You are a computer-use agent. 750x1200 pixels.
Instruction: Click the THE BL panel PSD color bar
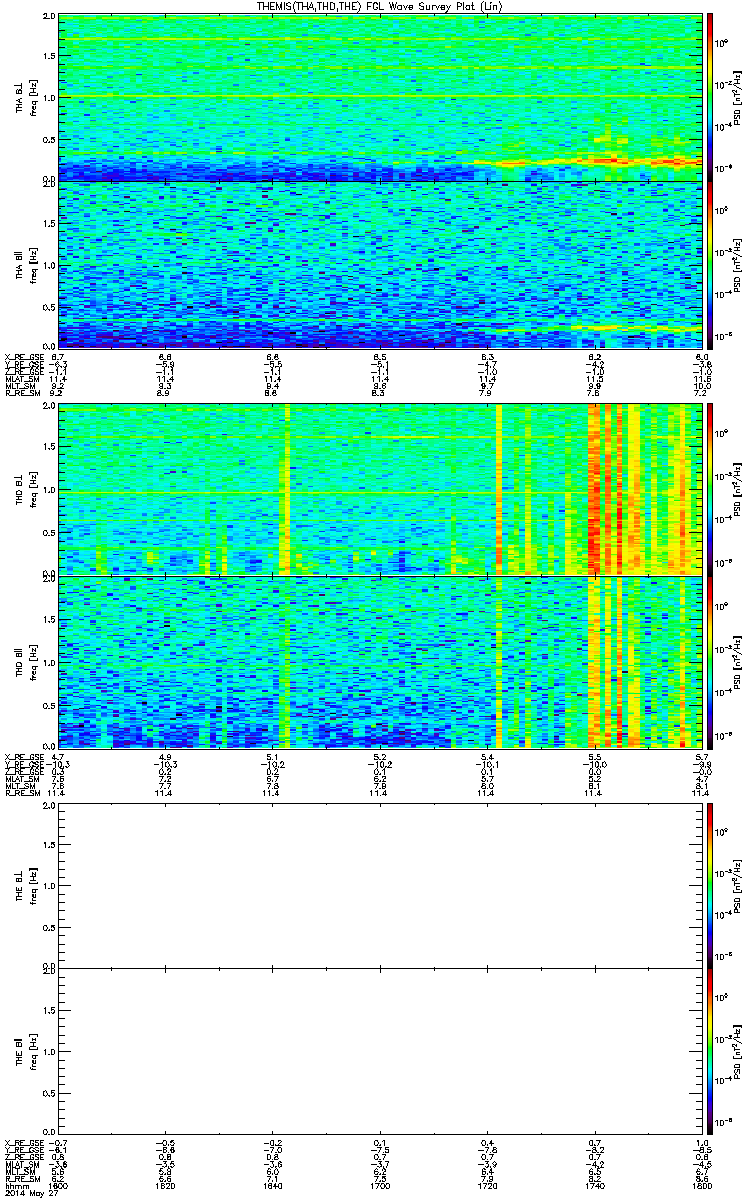[x=709, y=884]
